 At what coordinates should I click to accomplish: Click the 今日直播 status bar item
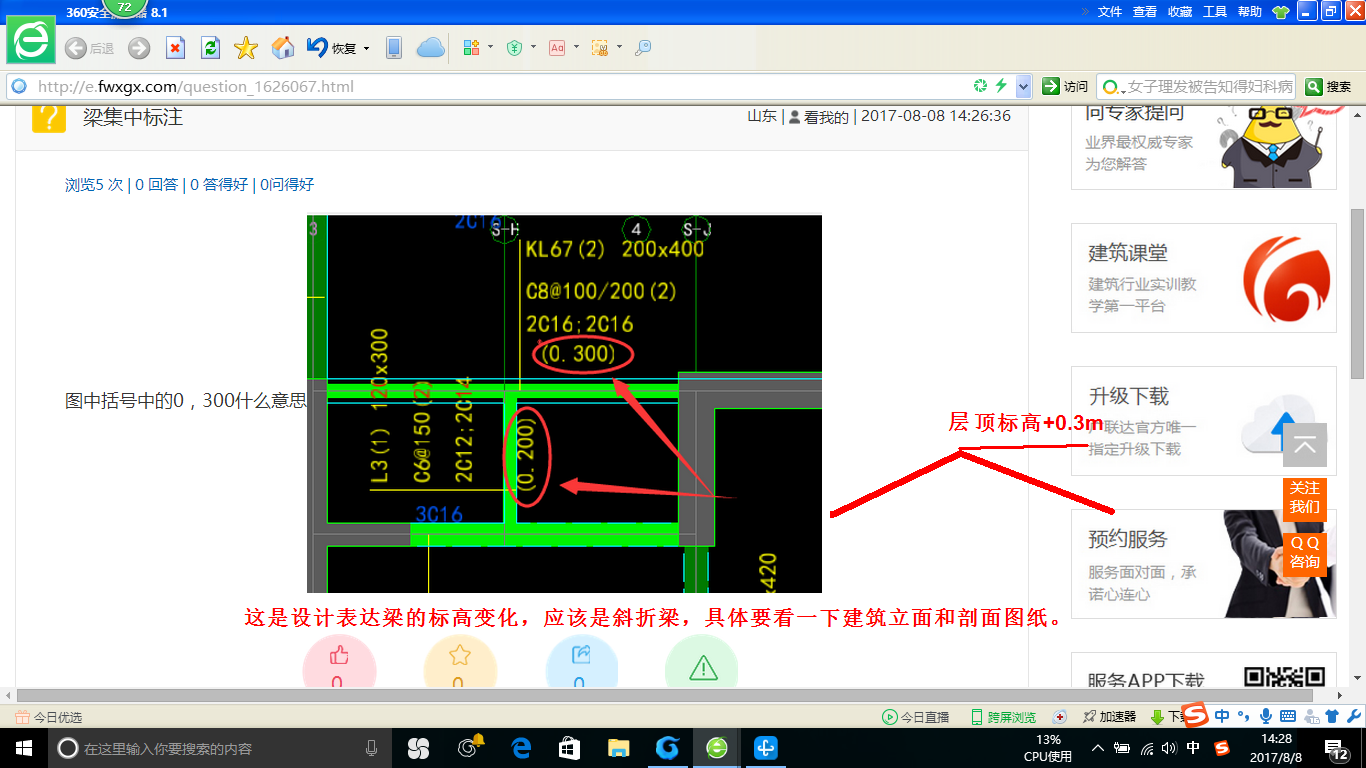coord(915,717)
